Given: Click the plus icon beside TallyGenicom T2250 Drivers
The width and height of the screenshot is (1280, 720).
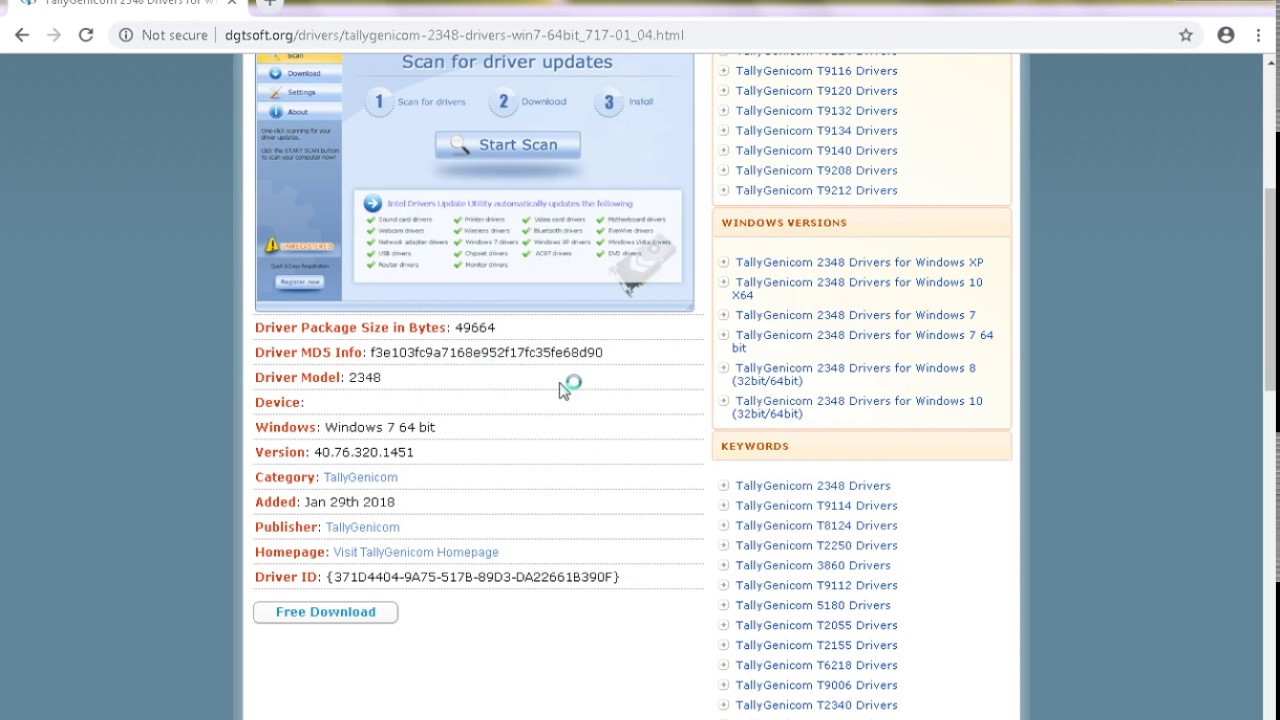Looking at the screenshot, I should (724, 546).
